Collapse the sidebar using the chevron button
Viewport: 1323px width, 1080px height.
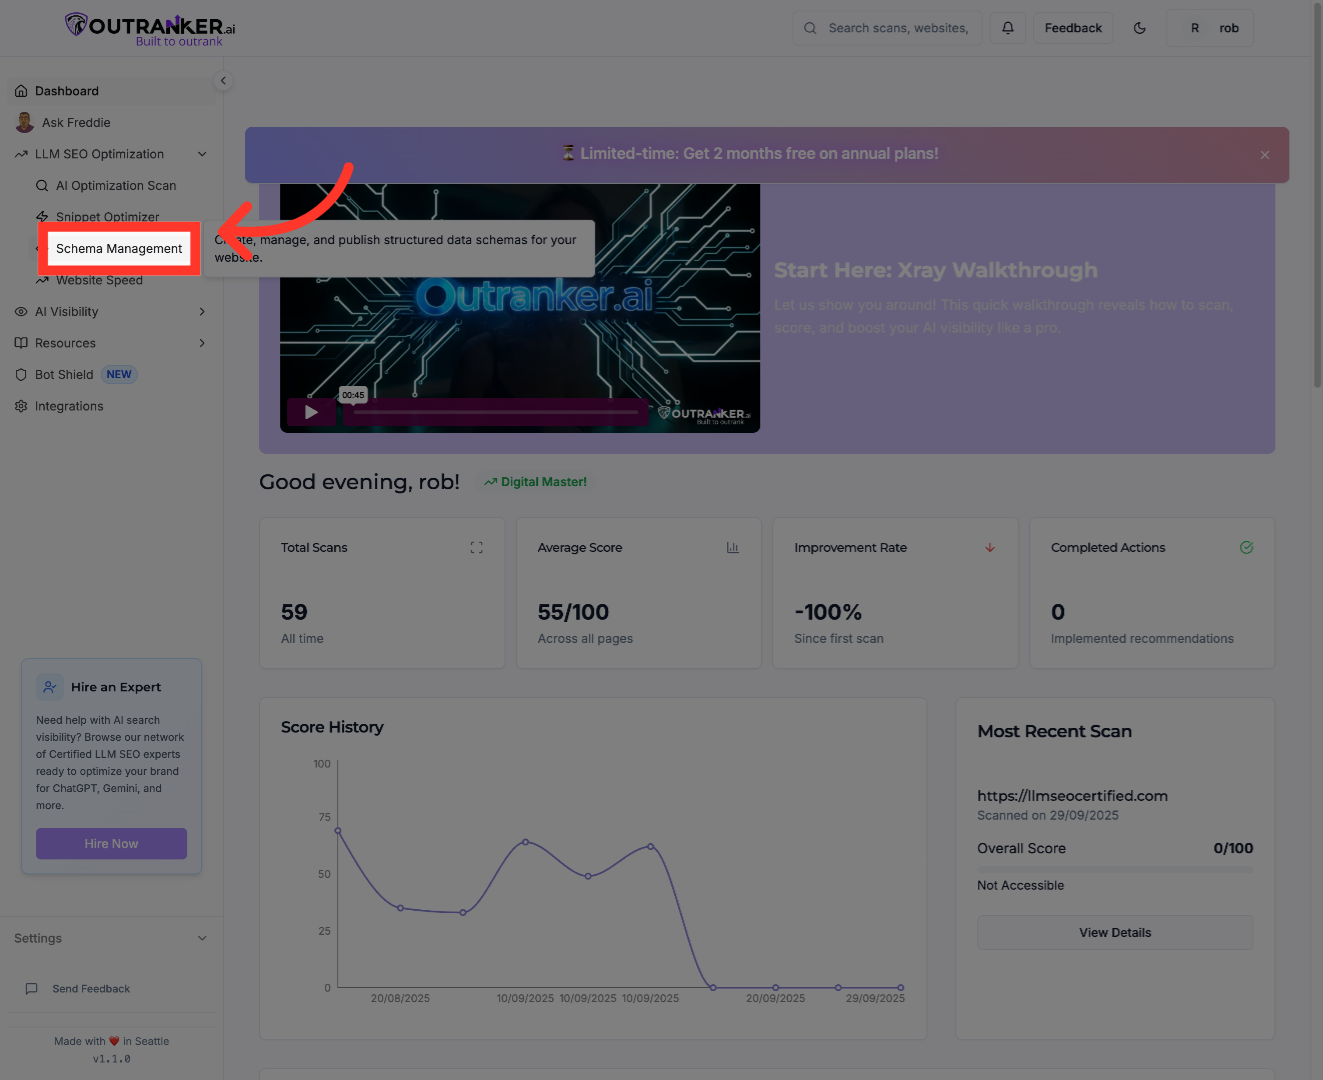tap(223, 81)
